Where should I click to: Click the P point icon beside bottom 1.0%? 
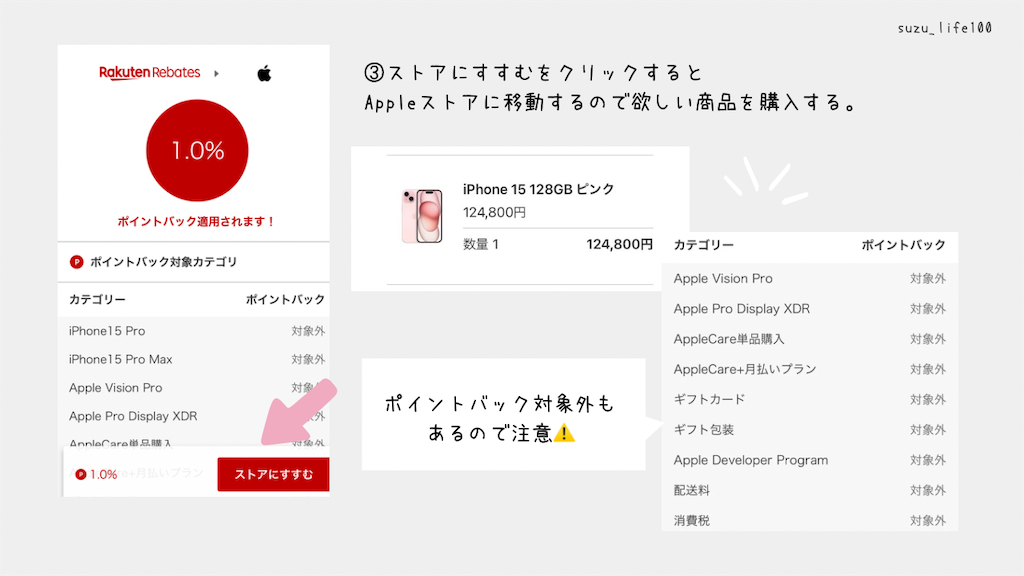point(81,475)
